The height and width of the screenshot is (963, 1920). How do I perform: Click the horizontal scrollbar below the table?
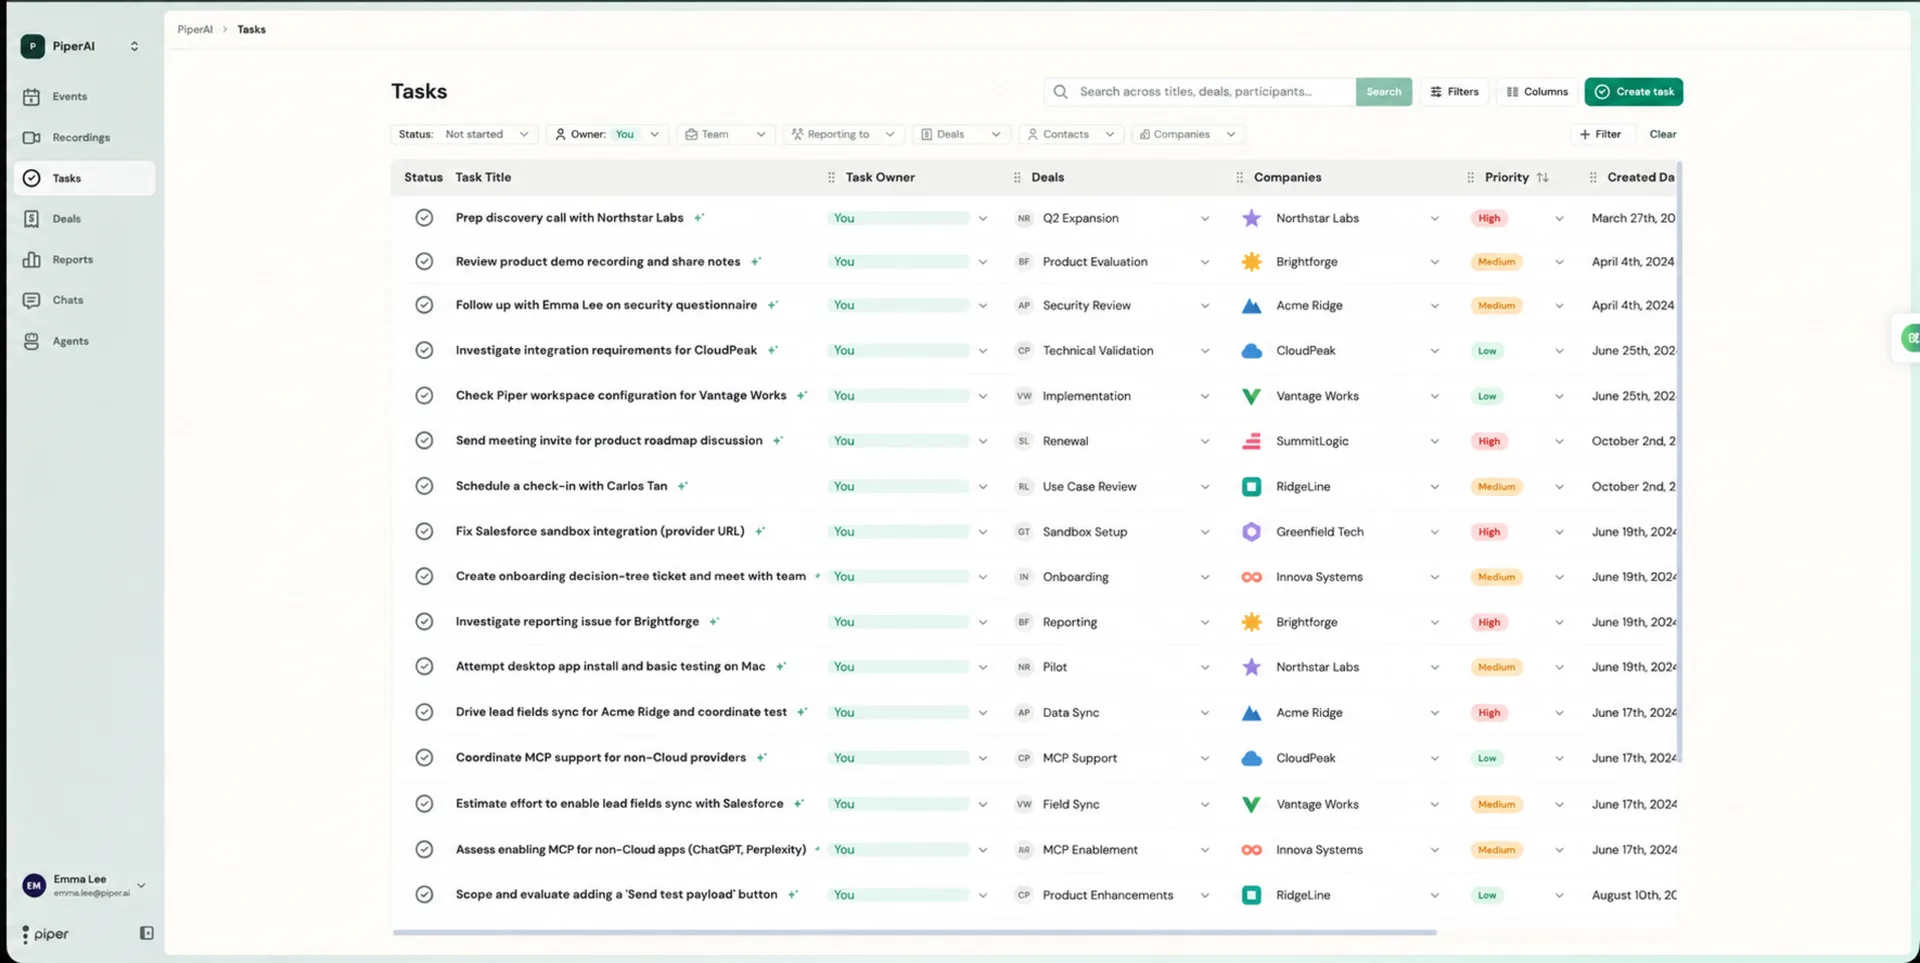[x=914, y=932]
